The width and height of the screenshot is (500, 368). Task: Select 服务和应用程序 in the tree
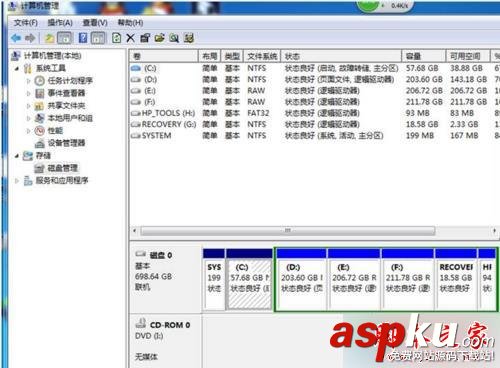point(62,181)
